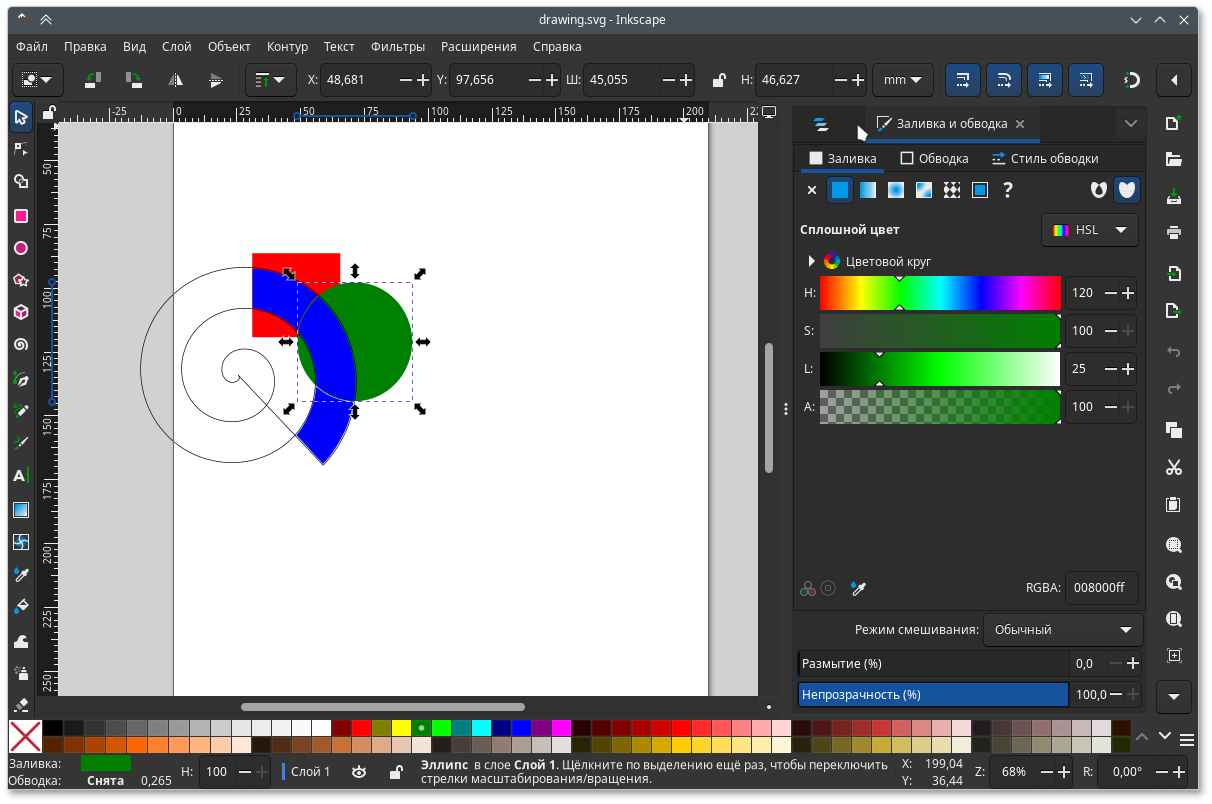Viewport: 1212px width, 804px height.
Task: Select the Dropper tool in the toolbox
Action: (x=20, y=572)
